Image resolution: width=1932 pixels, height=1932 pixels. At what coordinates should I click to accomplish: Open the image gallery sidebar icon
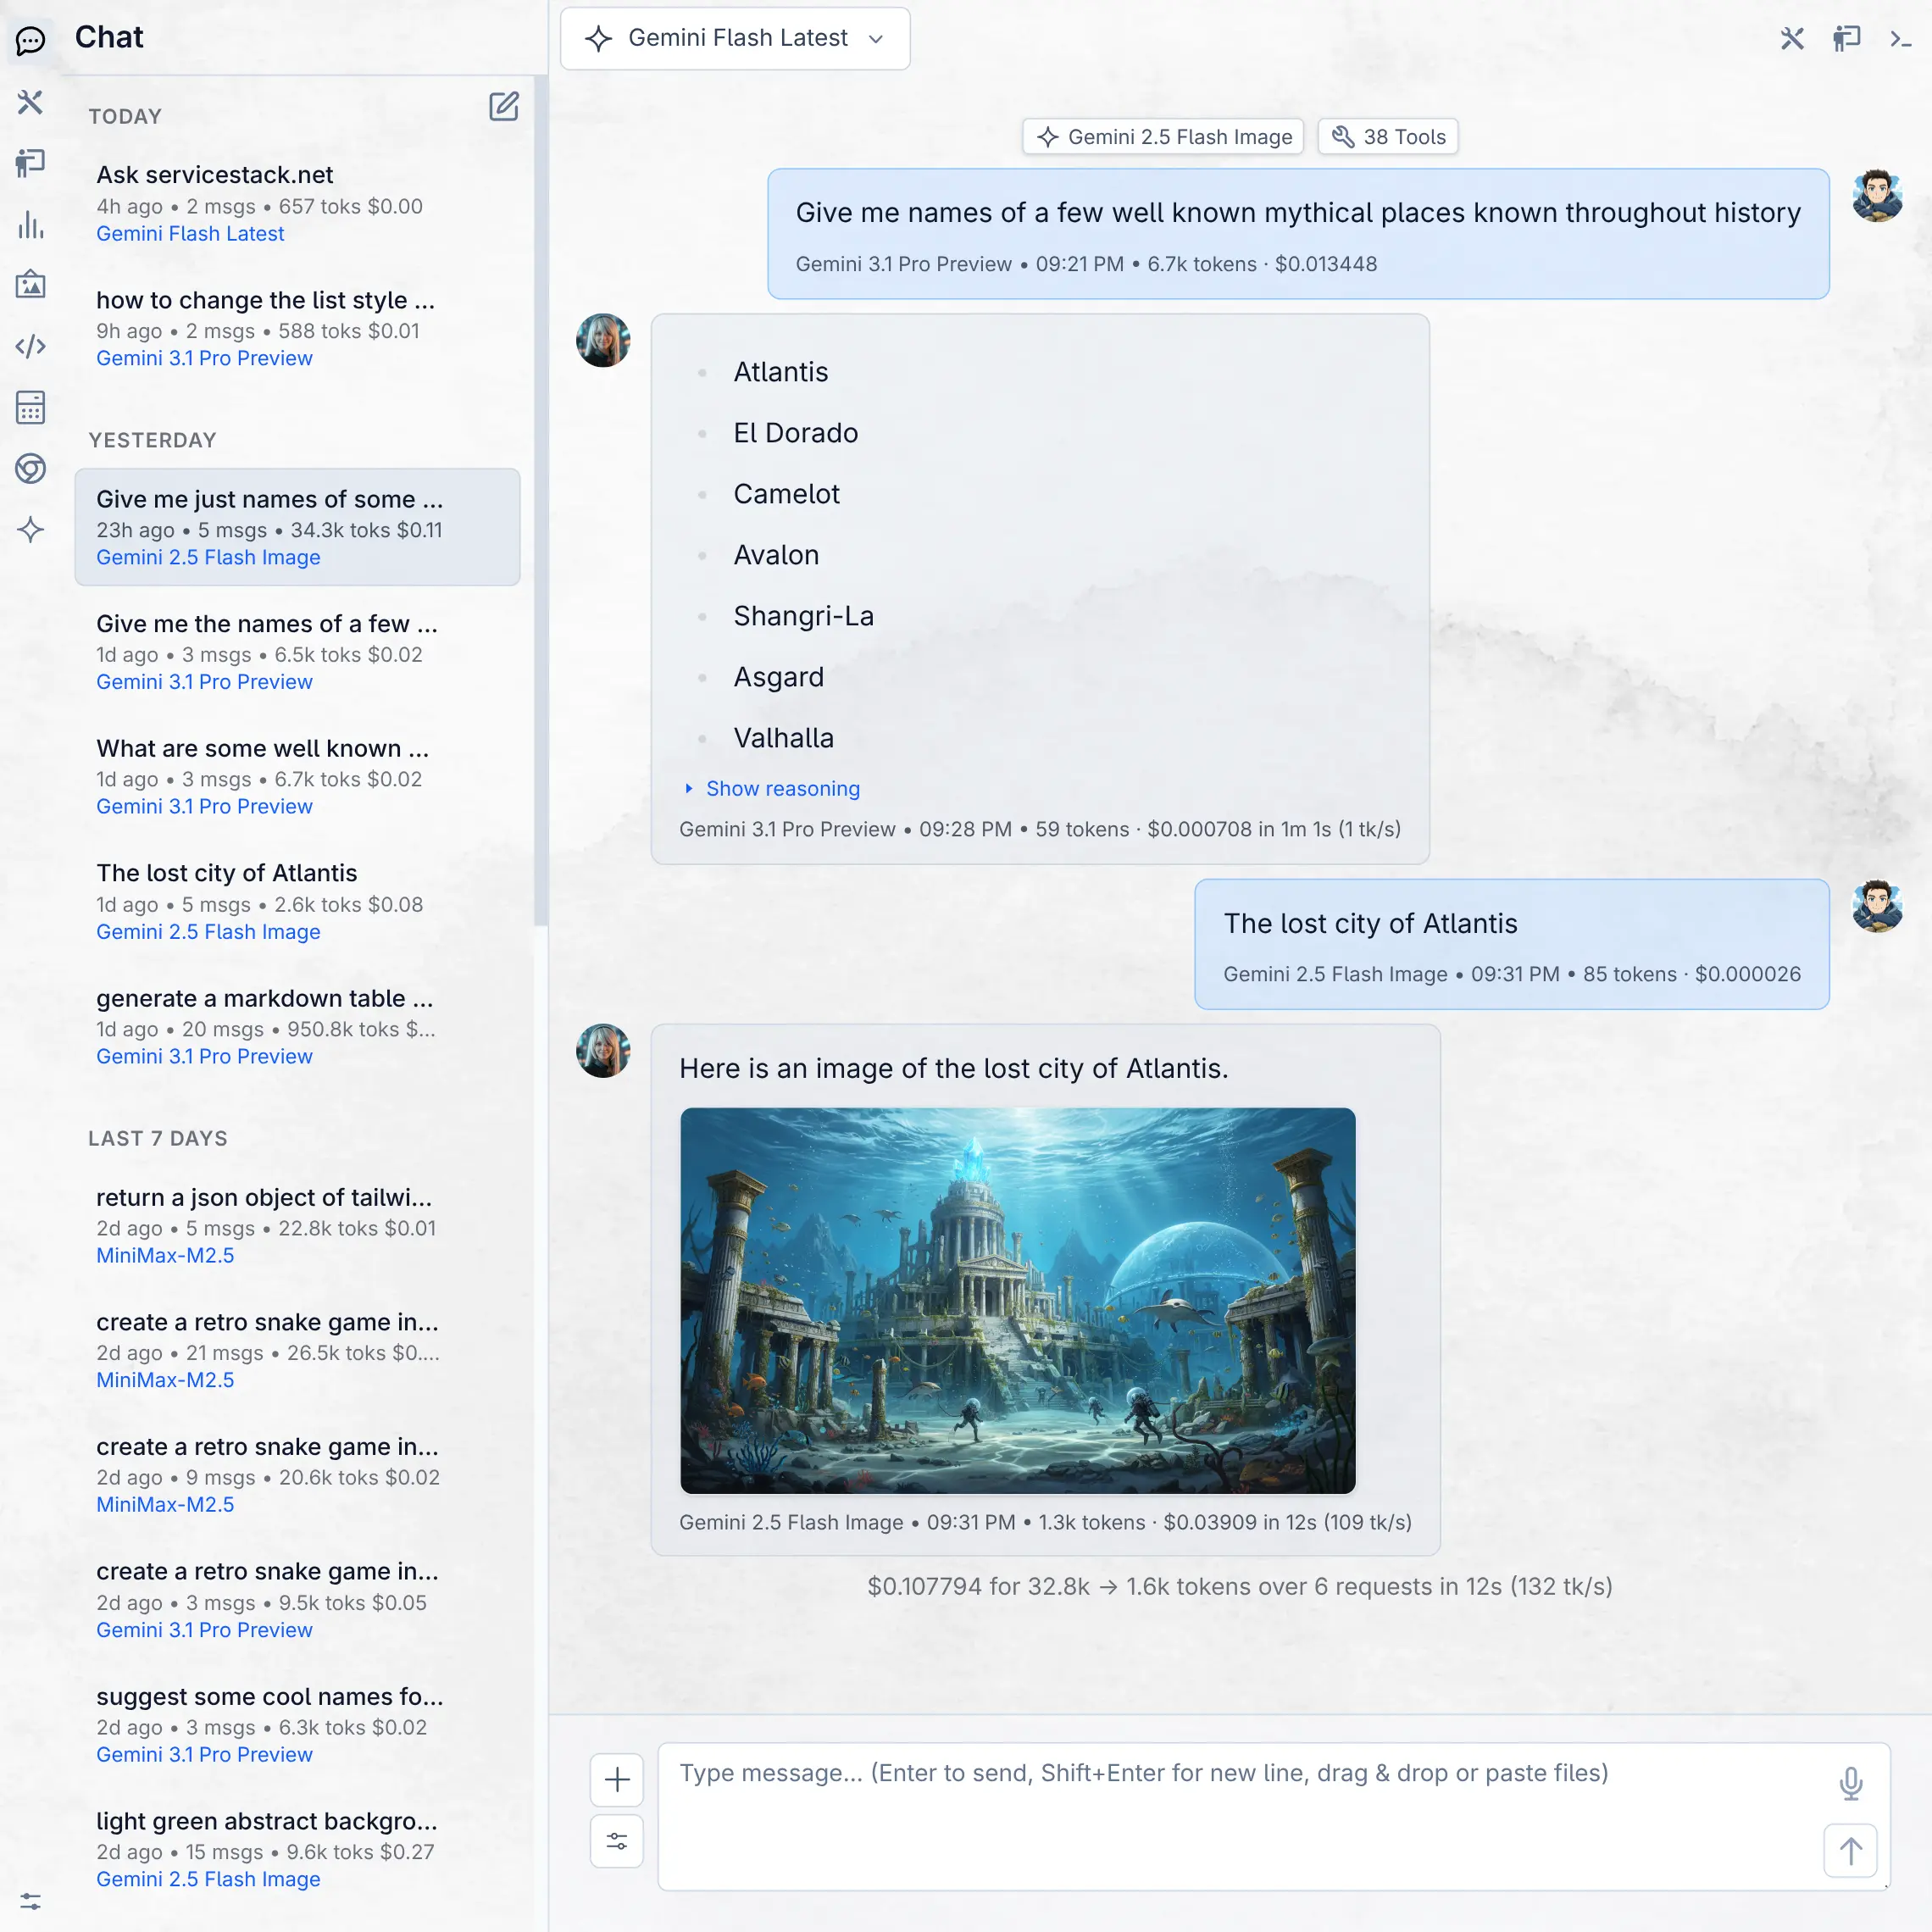click(x=31, y=285)
